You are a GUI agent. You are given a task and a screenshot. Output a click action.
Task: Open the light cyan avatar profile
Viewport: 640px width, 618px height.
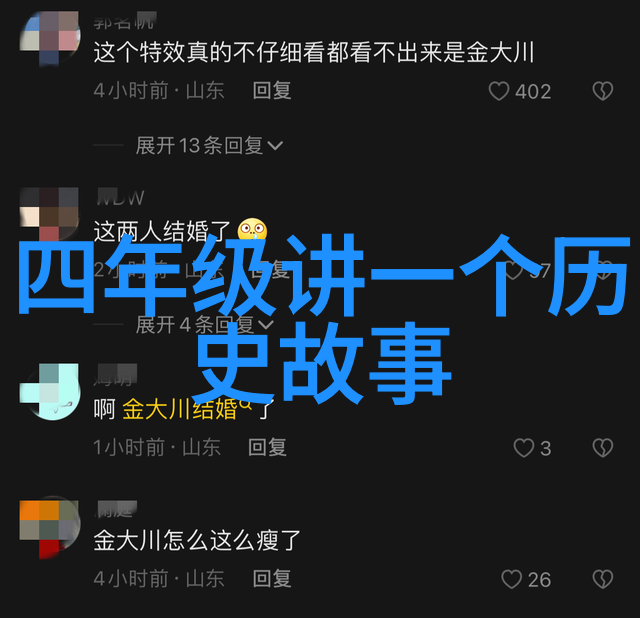pyautogui.click(x=50, y=391)
